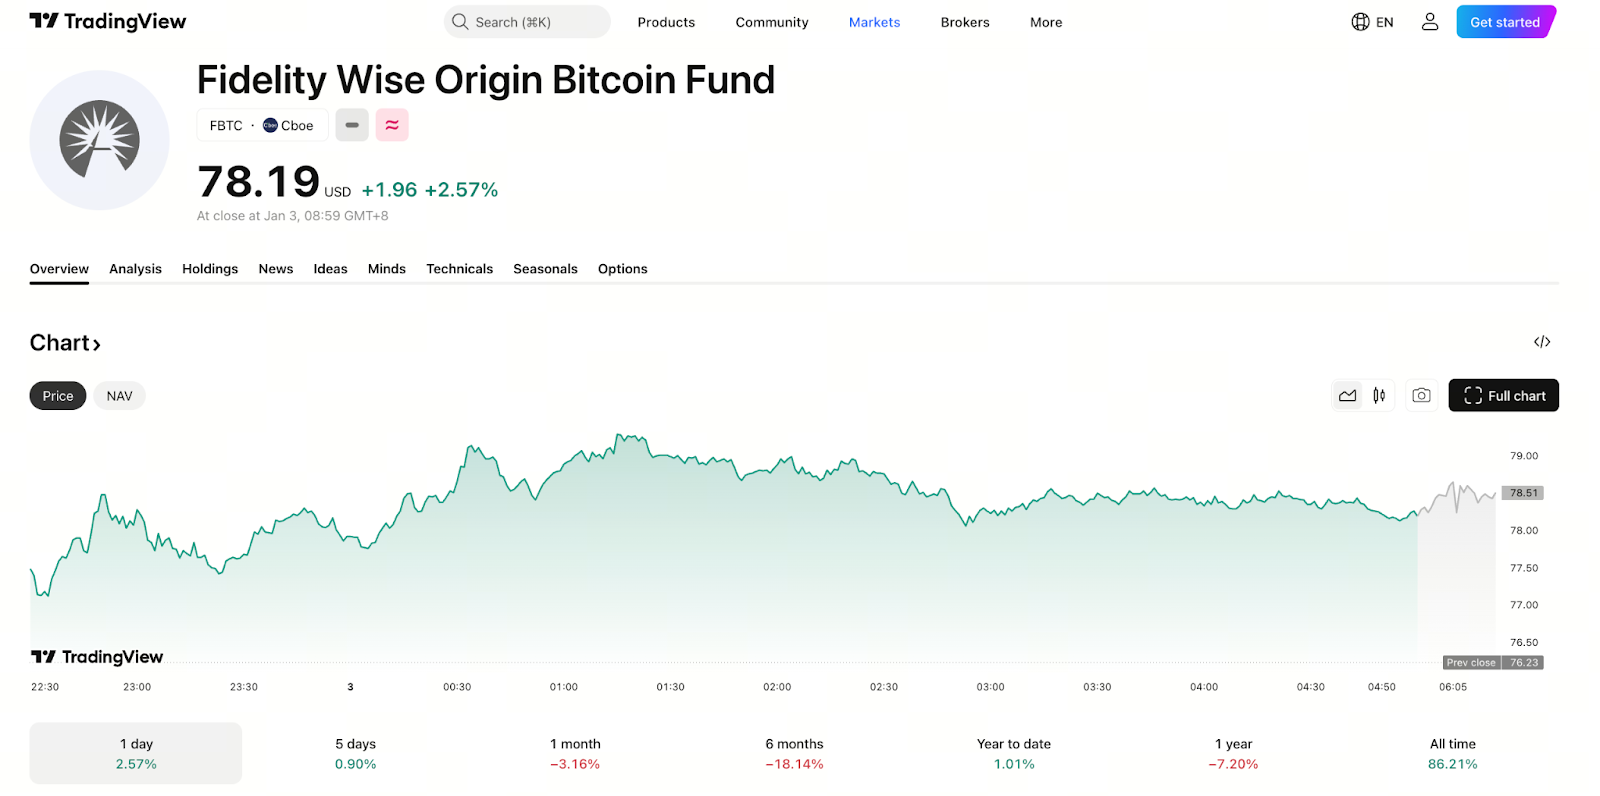Select the Price chart toggle
Image resolution: width=1600 pixels, height=796 pixels.
click(58, 396)
